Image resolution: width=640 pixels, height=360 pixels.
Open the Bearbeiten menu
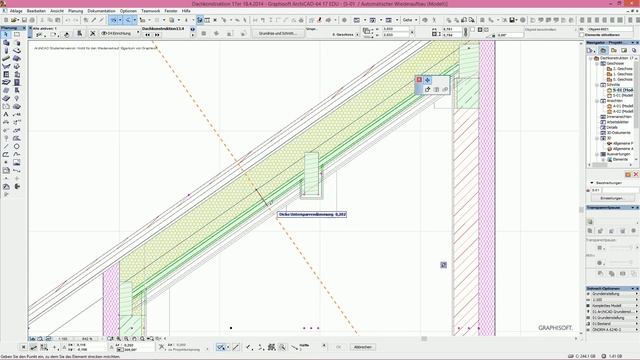(x=36, y=11)
